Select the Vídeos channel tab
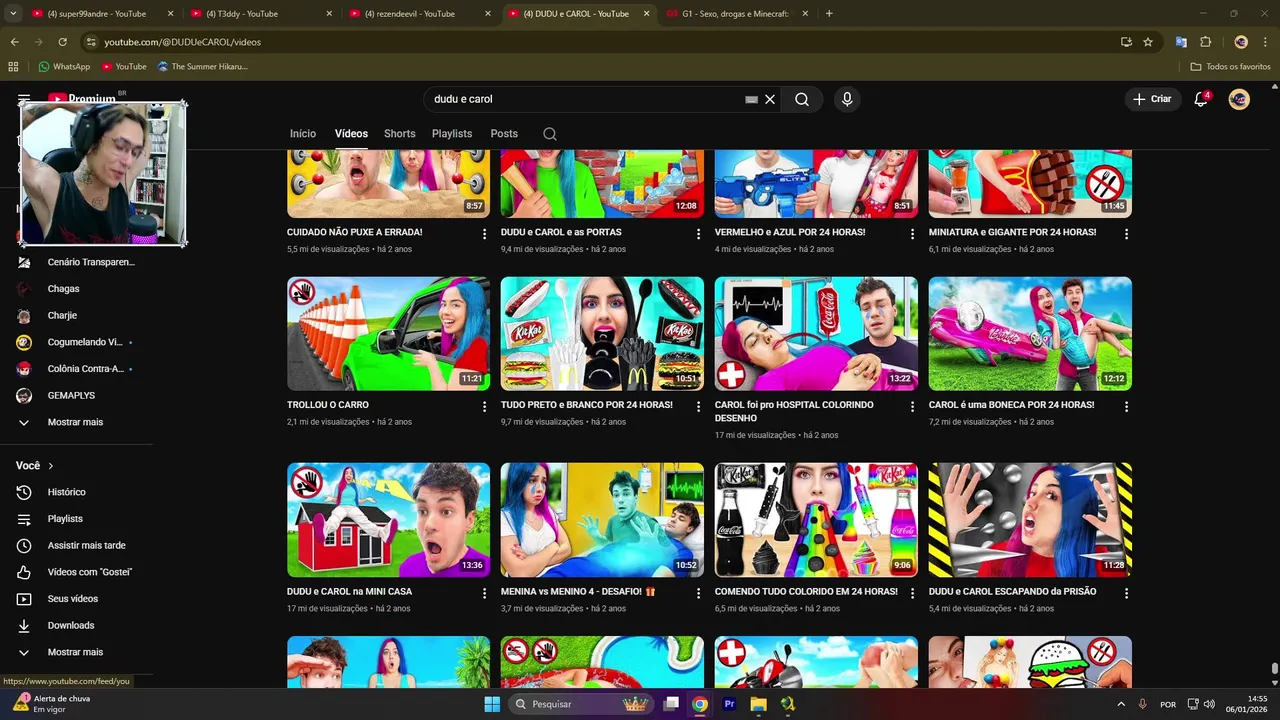1280x720 pixels. pyautogui.click(x=351, y=134)
